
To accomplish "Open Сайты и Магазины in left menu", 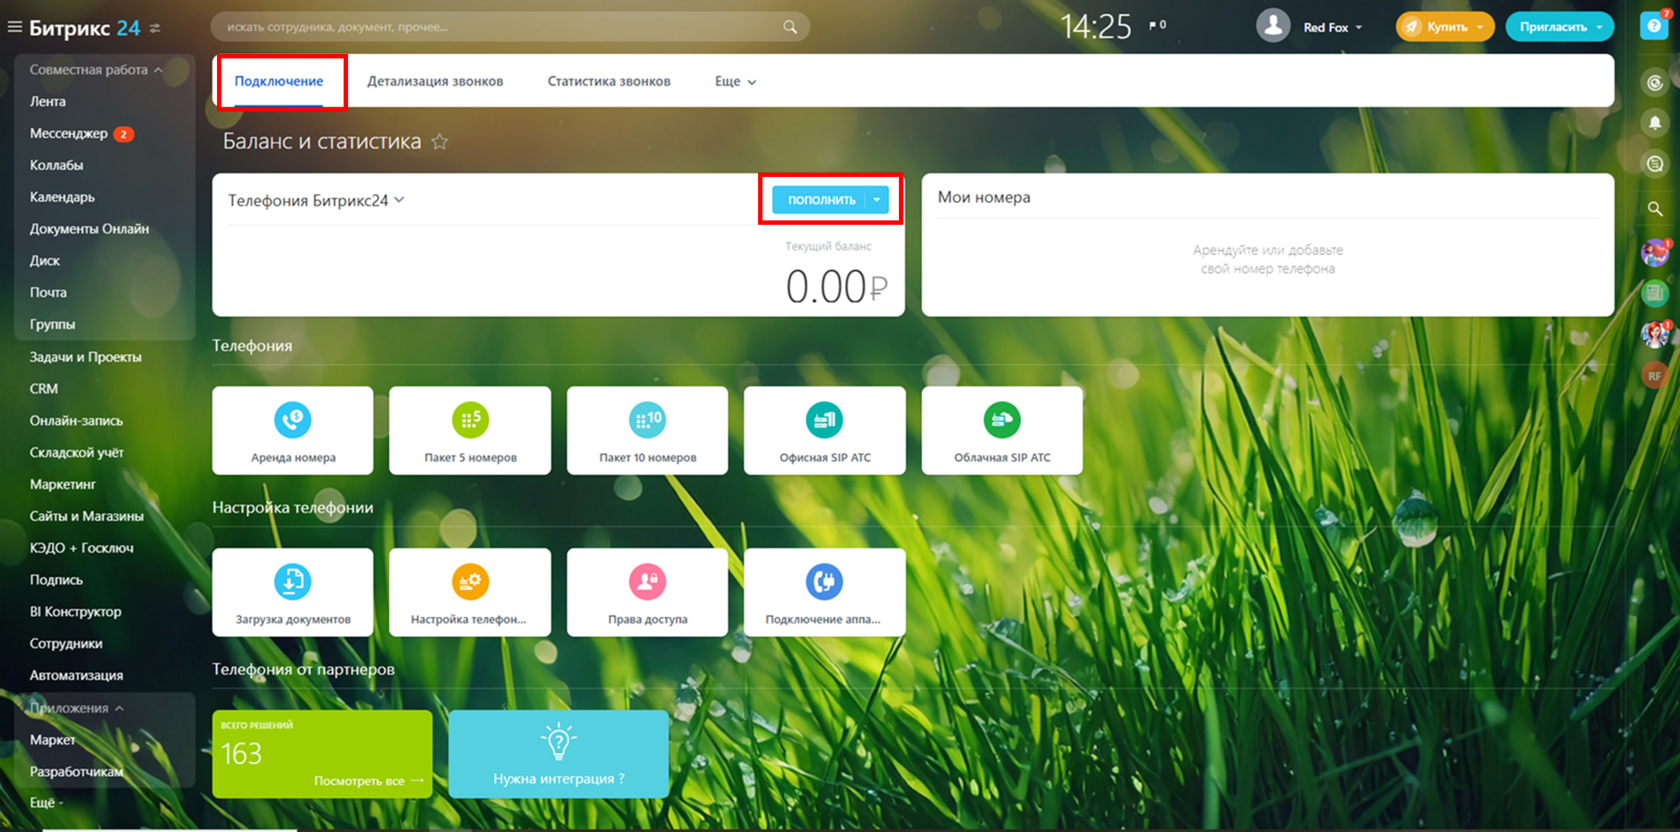I will 87,517.
